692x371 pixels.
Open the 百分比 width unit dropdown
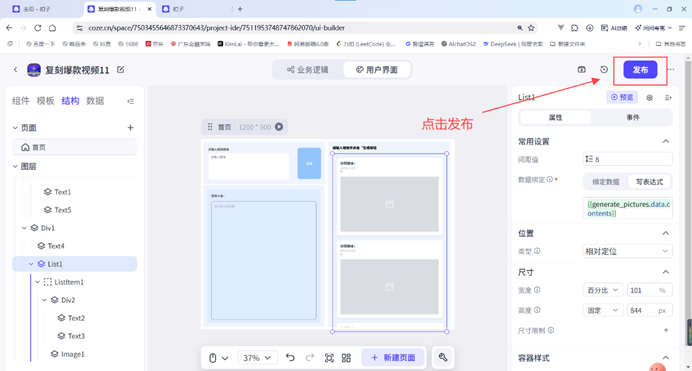tap(603, 290)
